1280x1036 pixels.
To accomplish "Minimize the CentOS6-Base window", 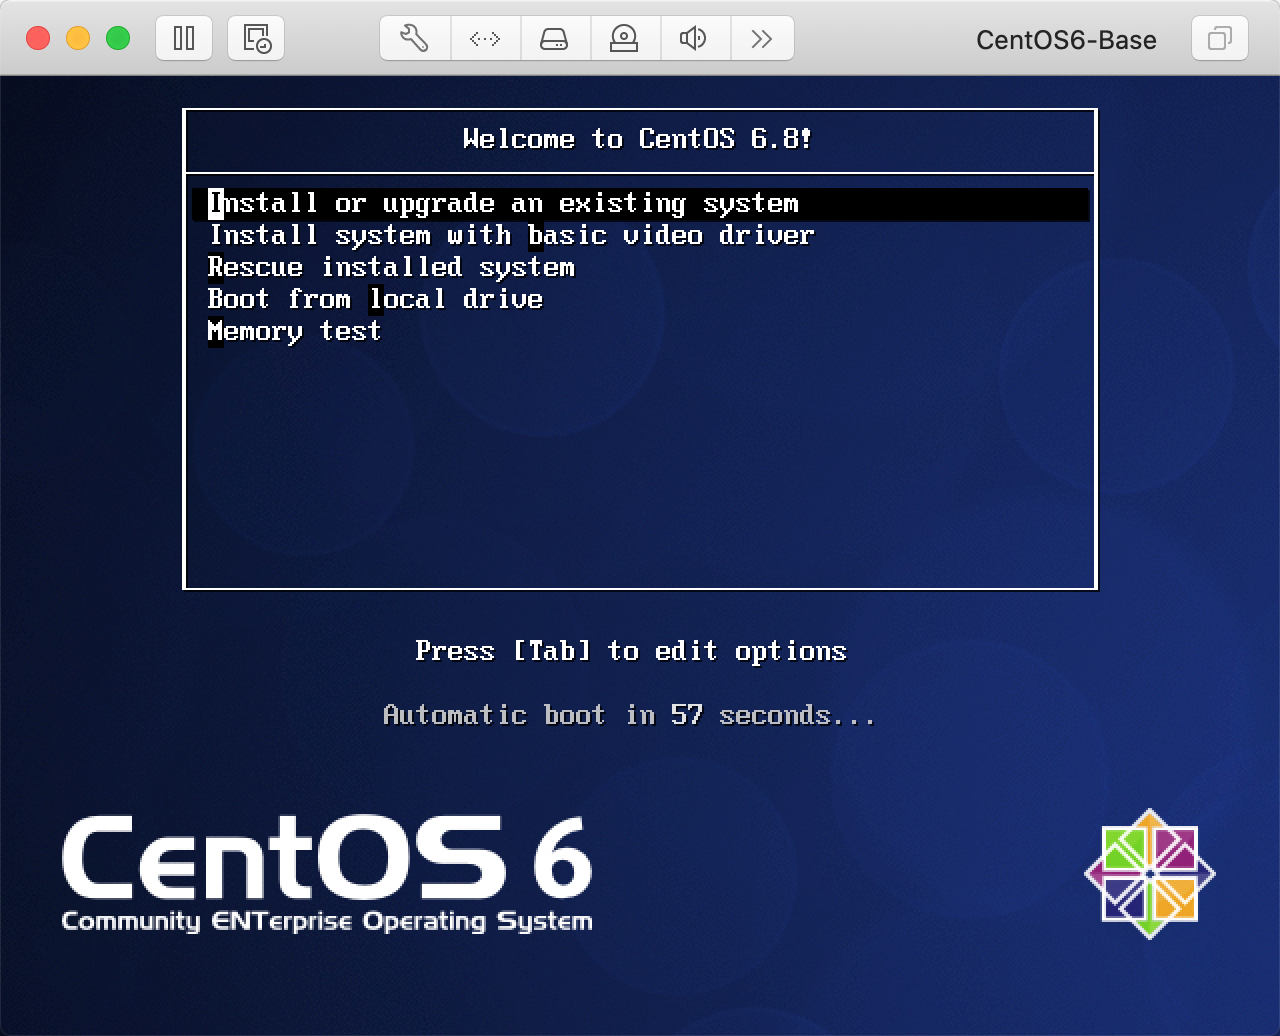I will click(x=78, y=39).
